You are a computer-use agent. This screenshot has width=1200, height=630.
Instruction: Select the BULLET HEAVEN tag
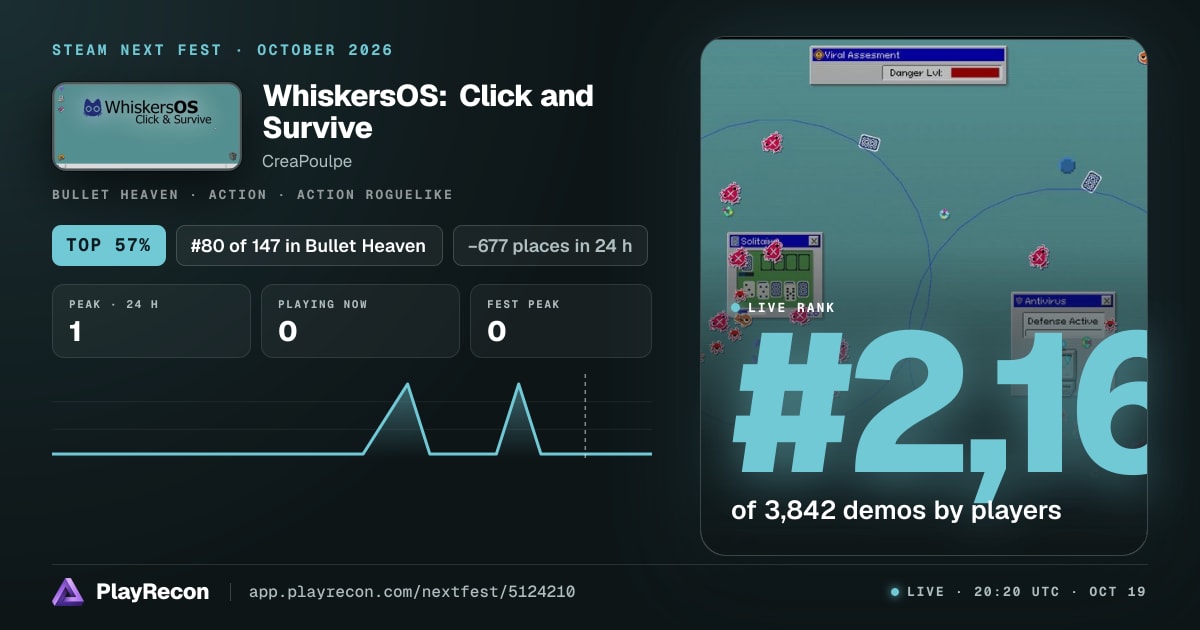tap(115, 195)
